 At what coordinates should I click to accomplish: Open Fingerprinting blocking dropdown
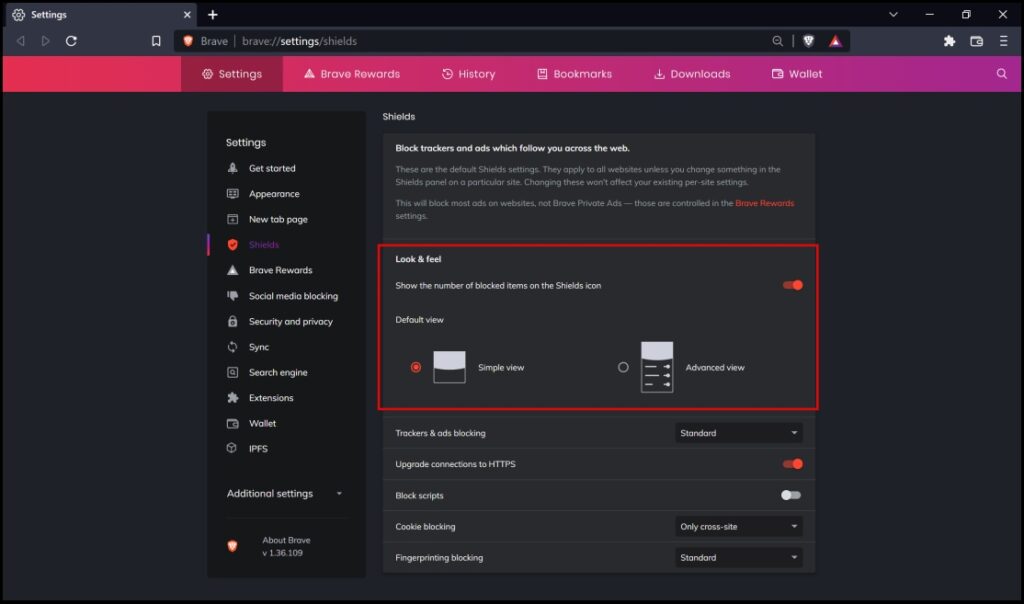(739, 558)
